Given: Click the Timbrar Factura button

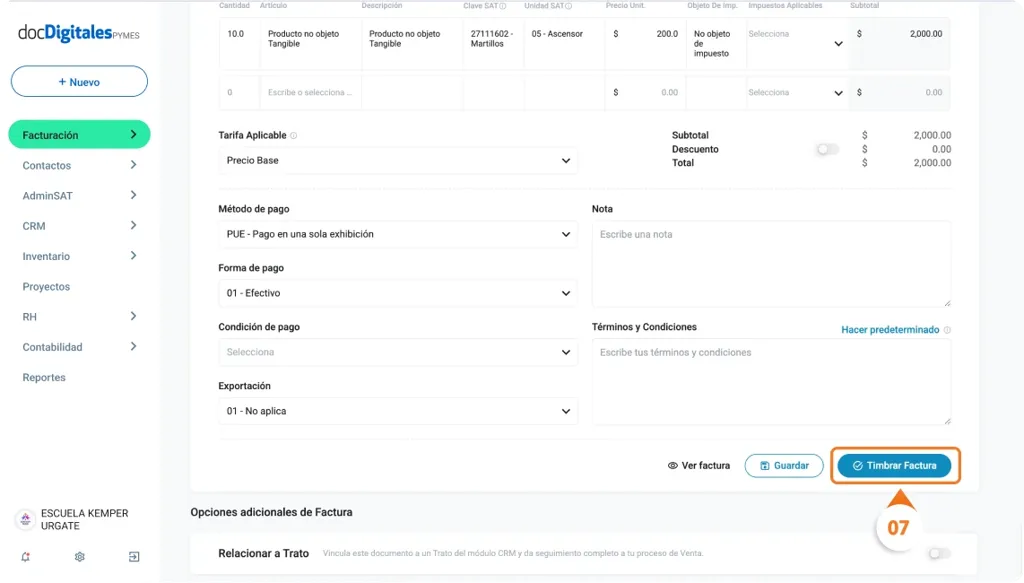Looking at the screenshot, I should 894,466.
